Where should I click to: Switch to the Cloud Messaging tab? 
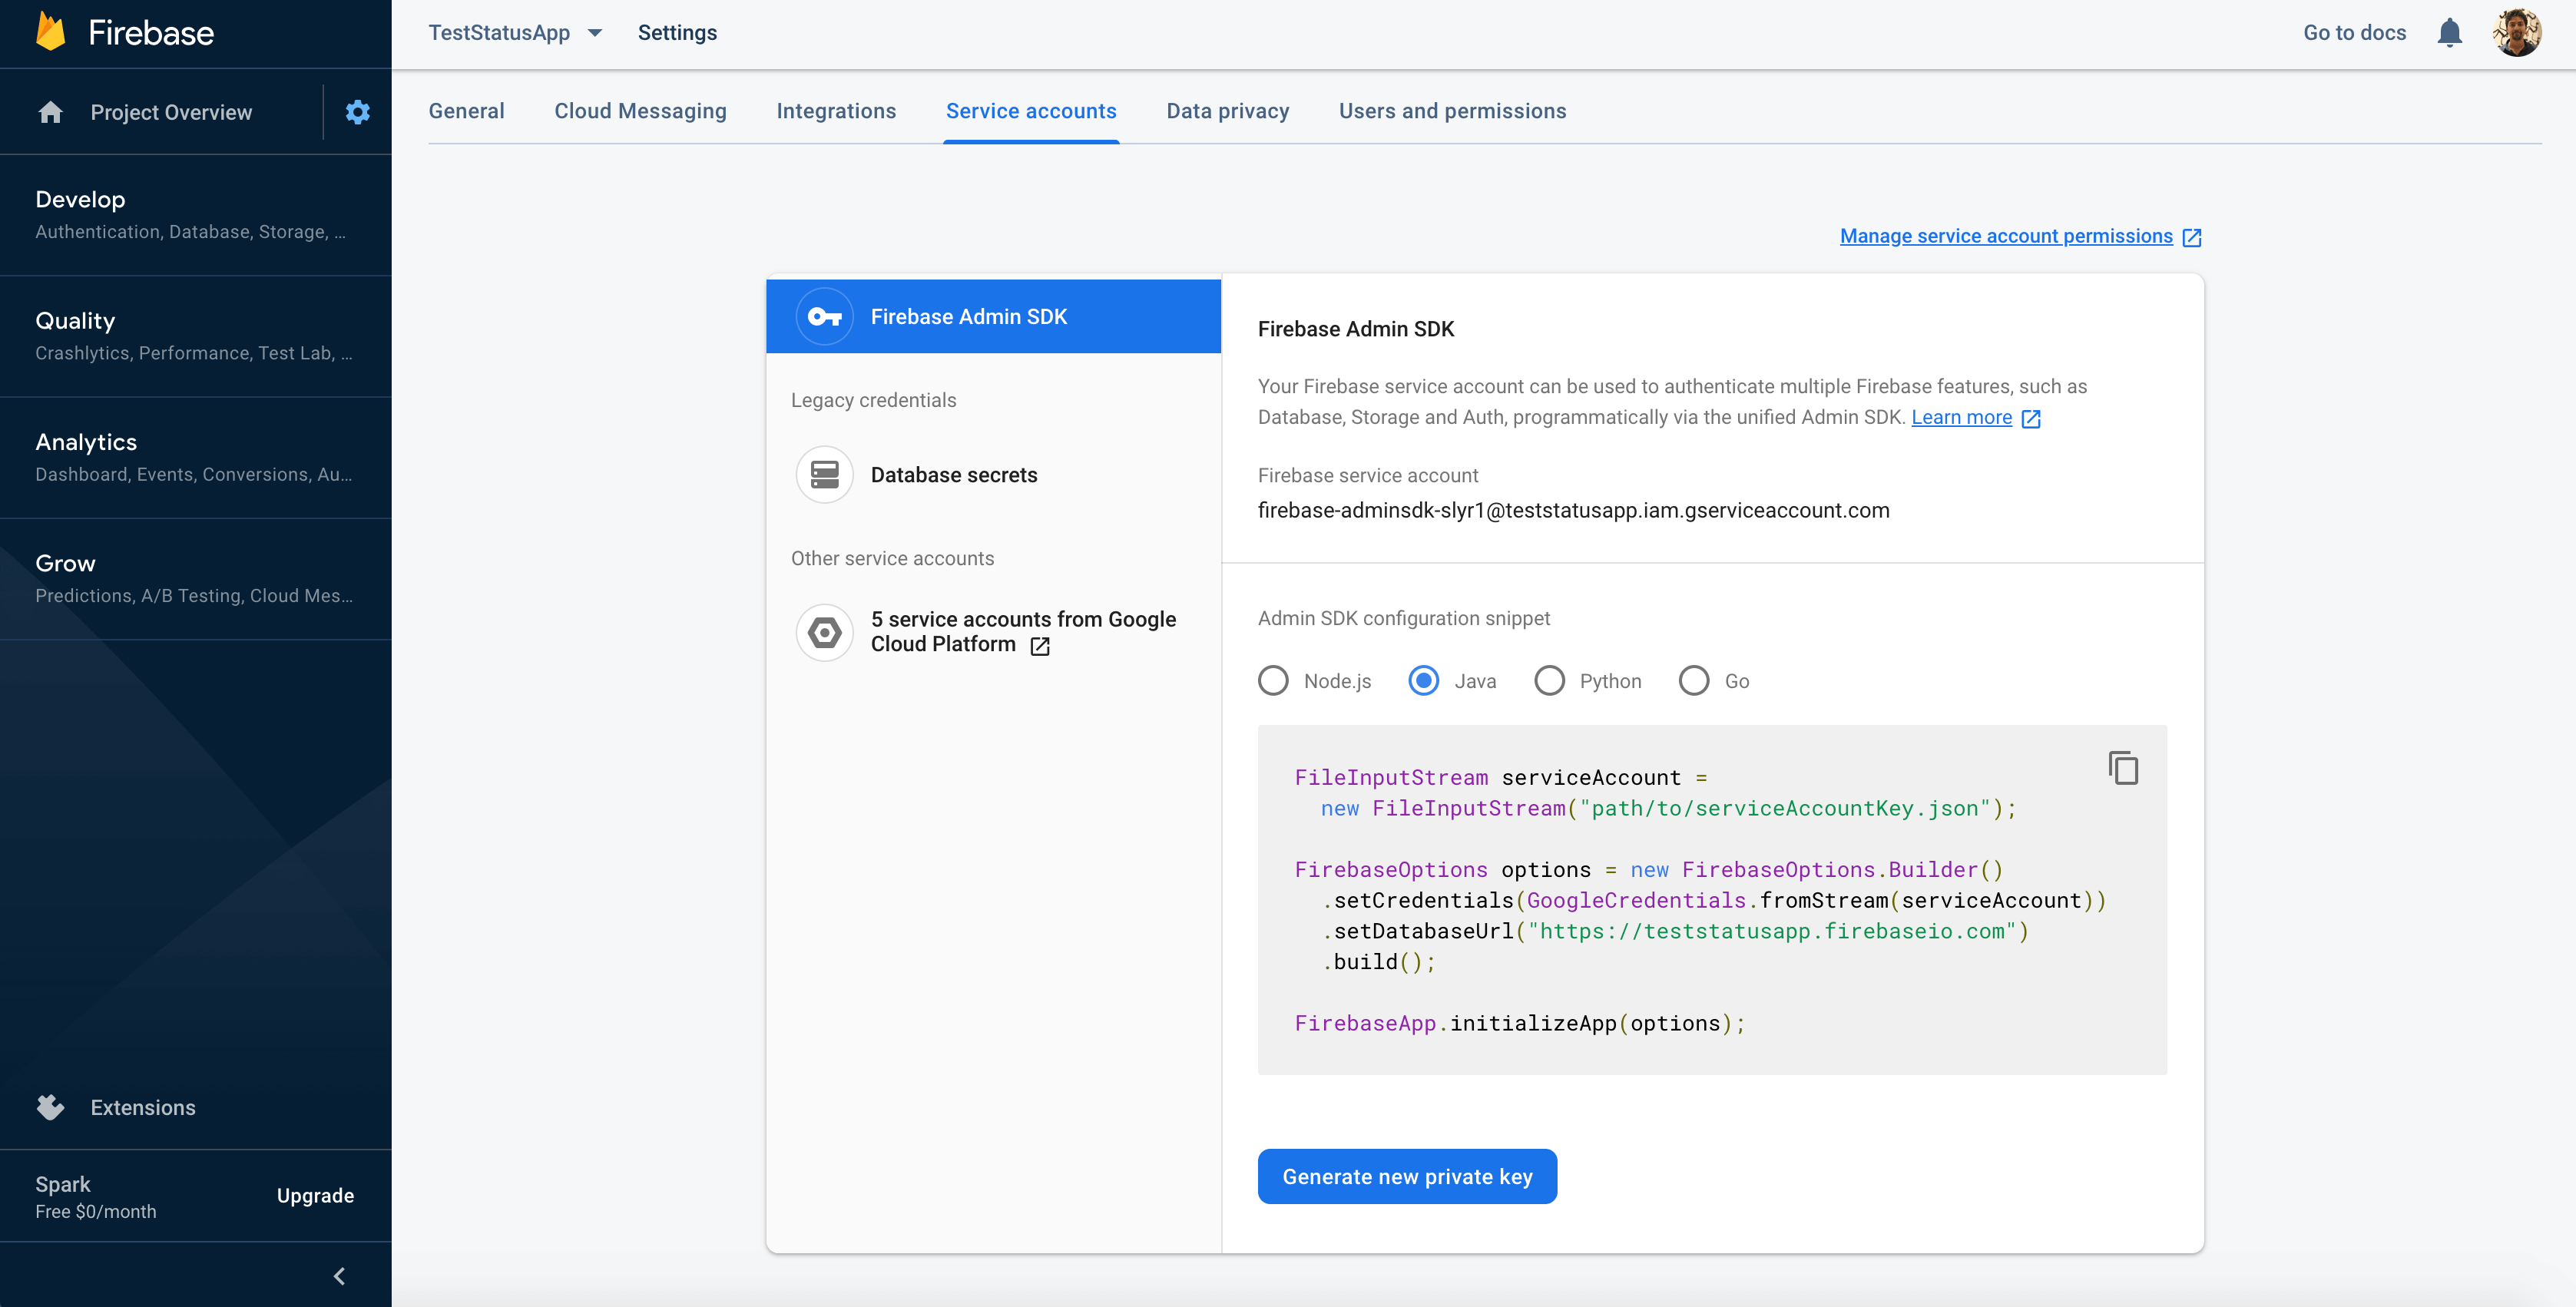640,111
